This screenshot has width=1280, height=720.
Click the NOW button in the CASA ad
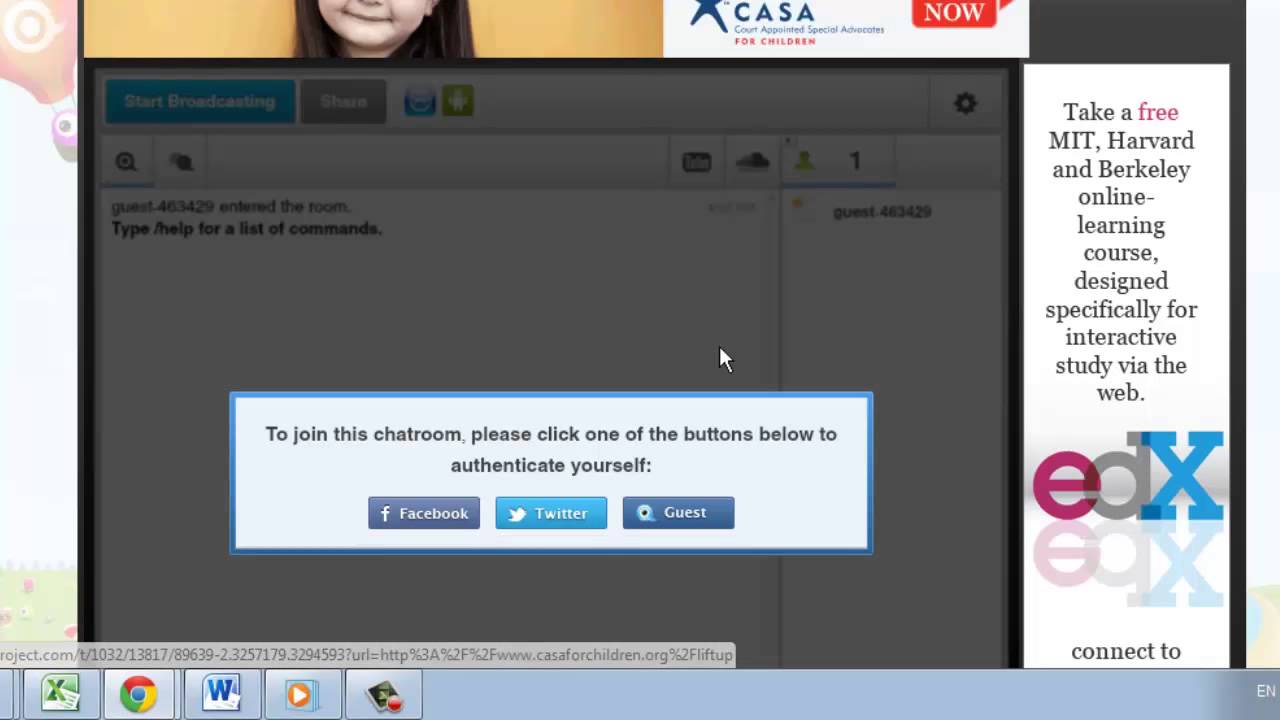(x=955, y=13)
